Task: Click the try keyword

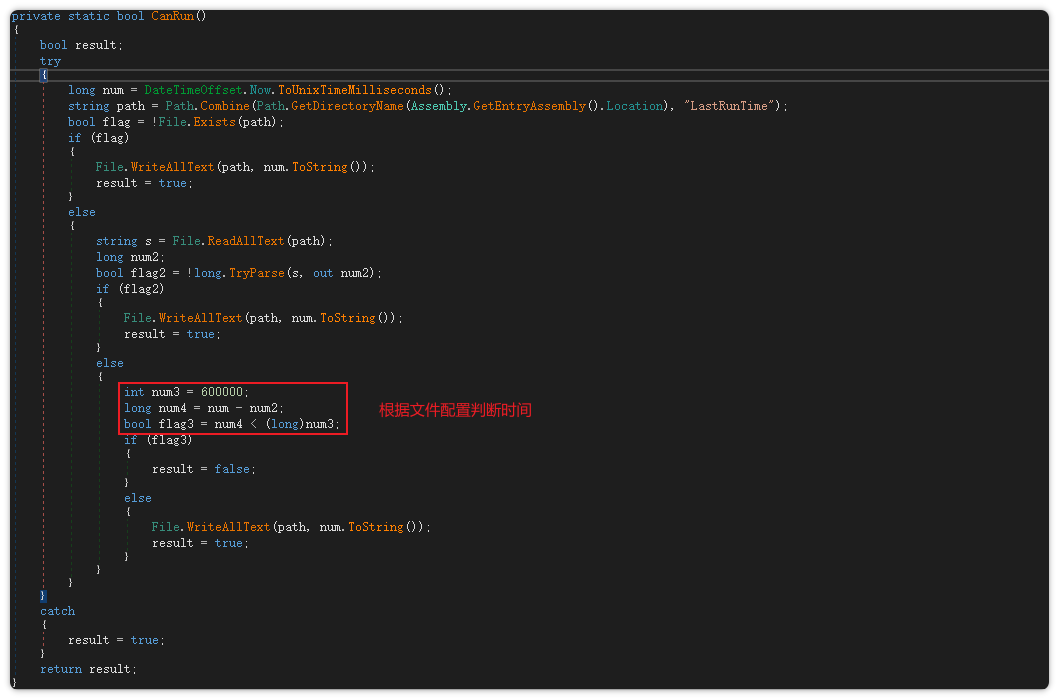Action: click(50, 61)
